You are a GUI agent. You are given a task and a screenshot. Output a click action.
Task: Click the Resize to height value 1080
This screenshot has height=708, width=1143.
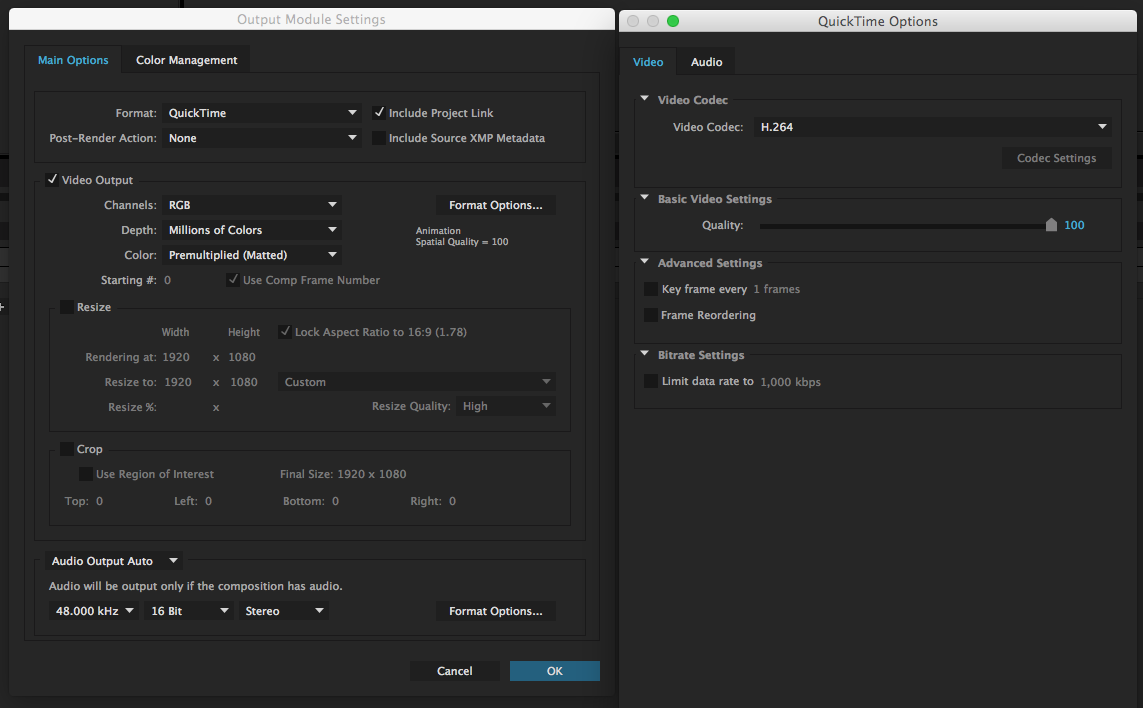click(243, 382)
